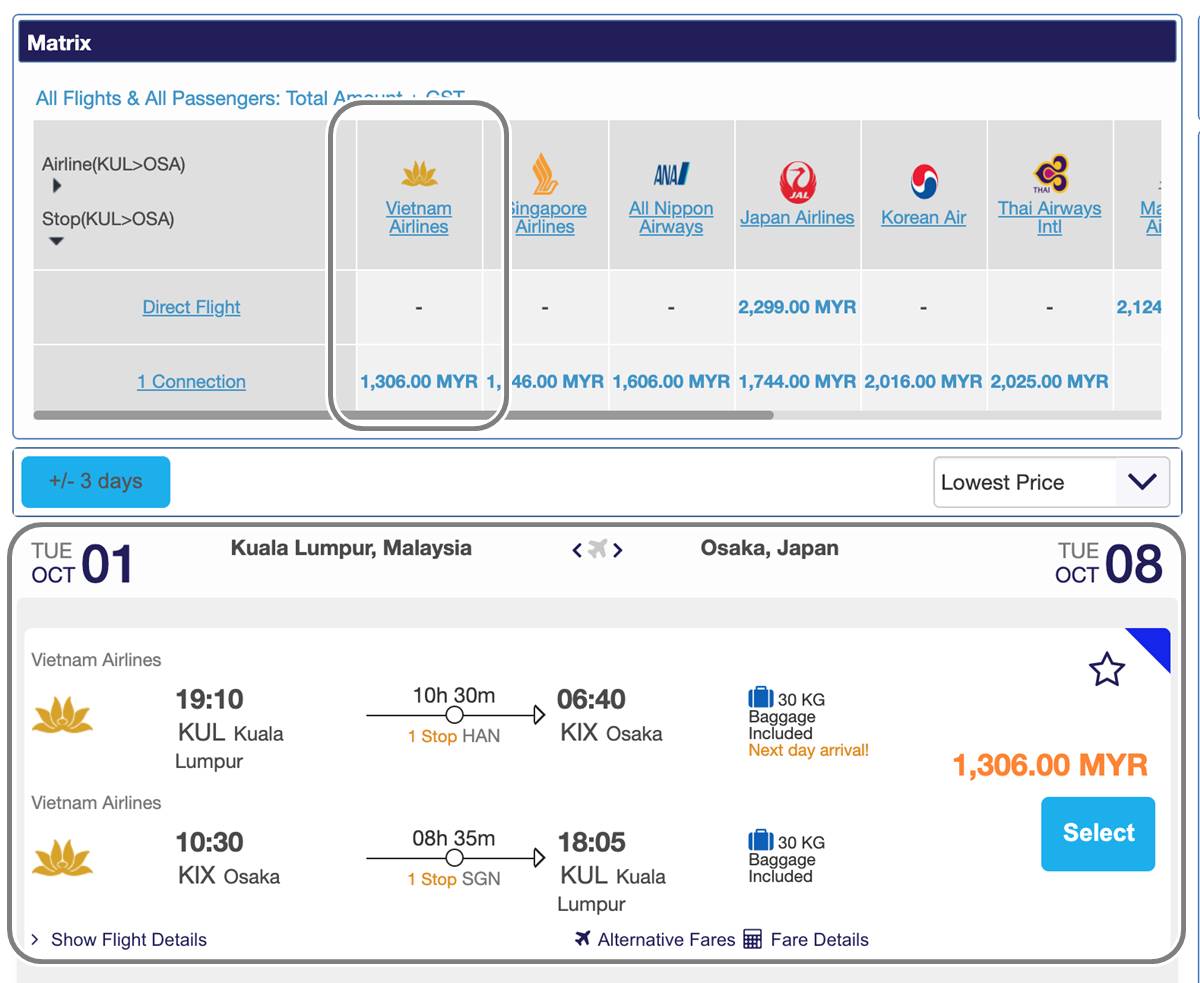Select the 2,299.00 MYR Japan Airlines direct fare
This screenshot has height=983, width=1200.
(797, 307)
